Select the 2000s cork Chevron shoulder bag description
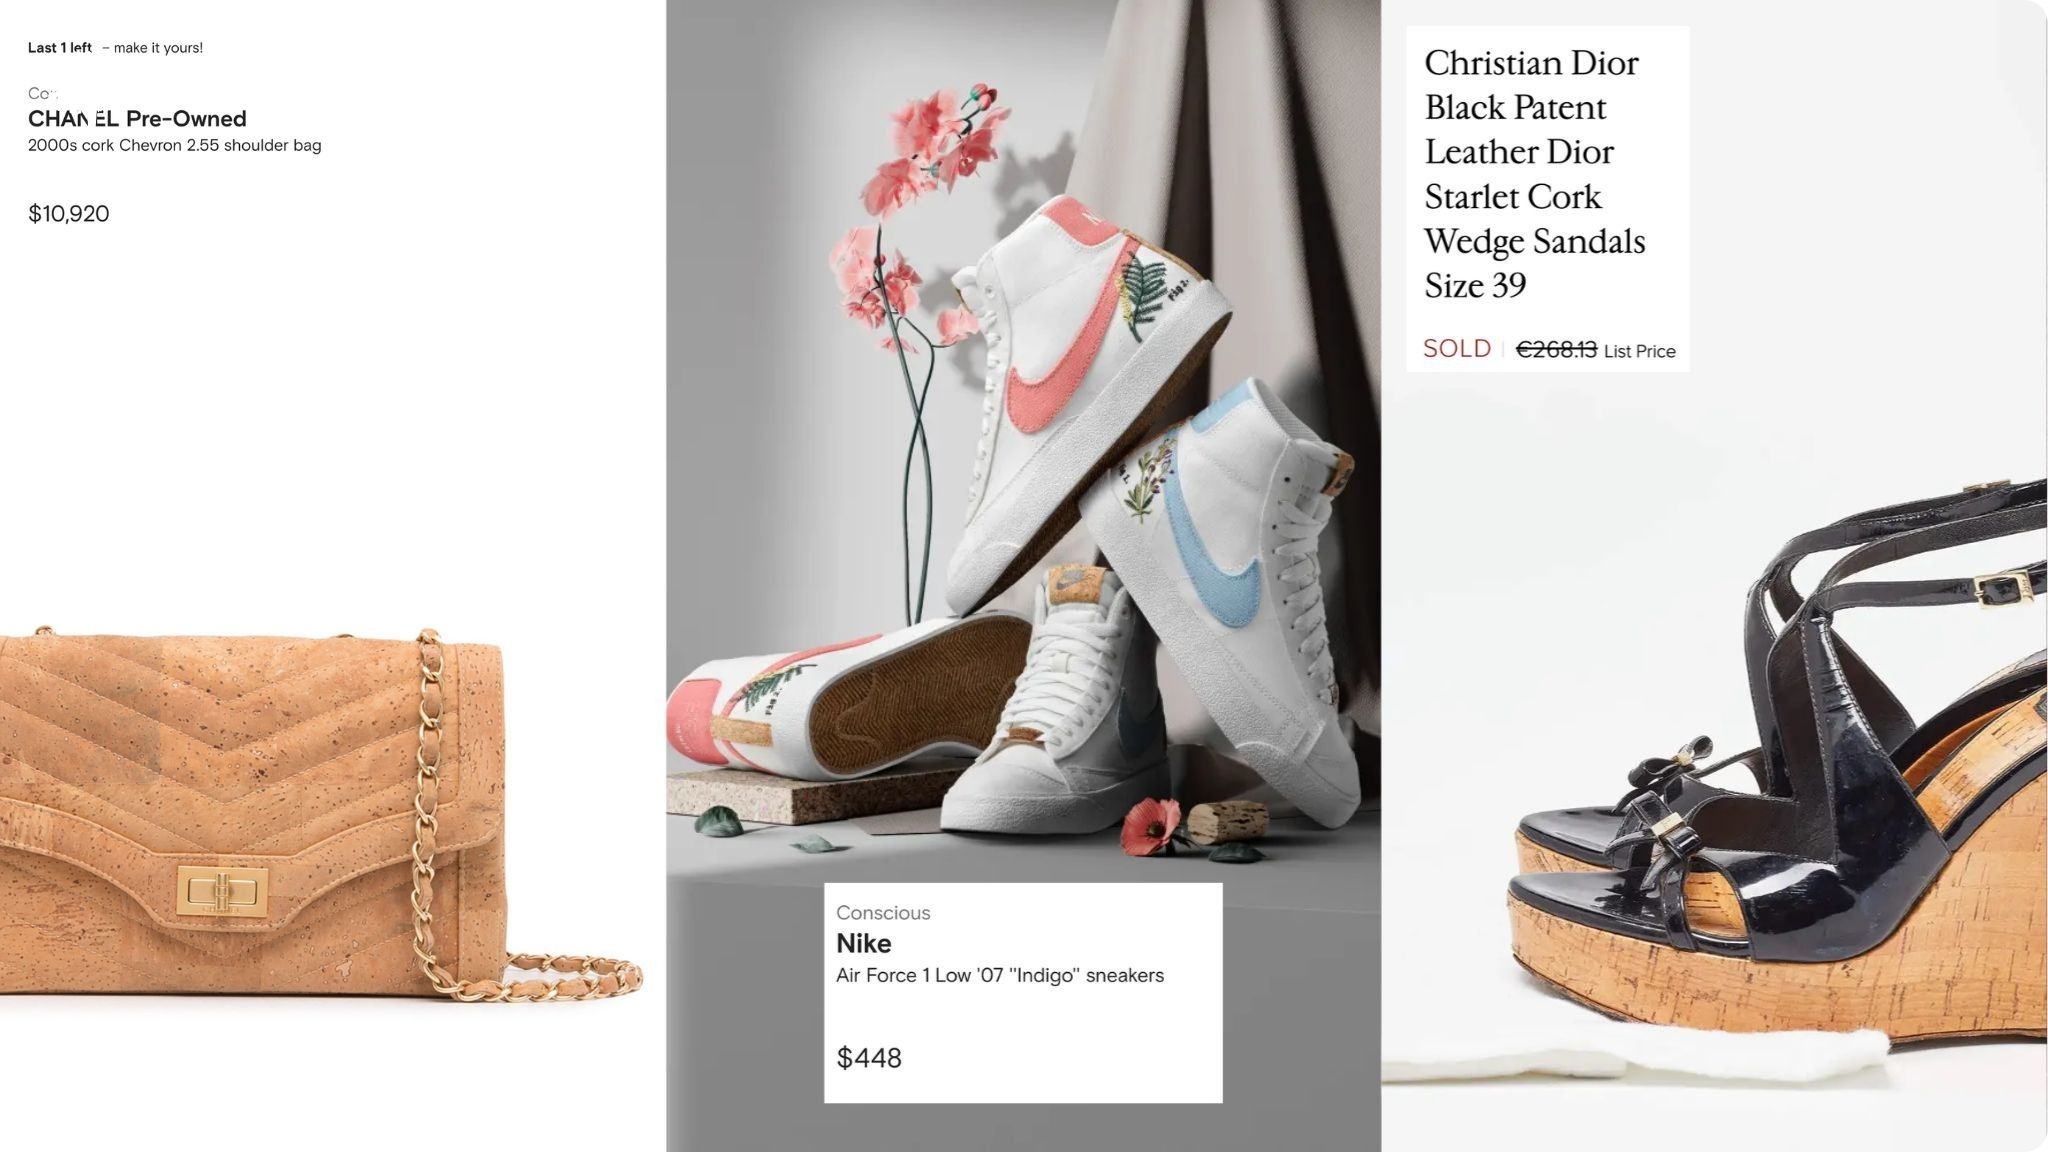Screen dimensions: 2048x1152 coord(175,145)
